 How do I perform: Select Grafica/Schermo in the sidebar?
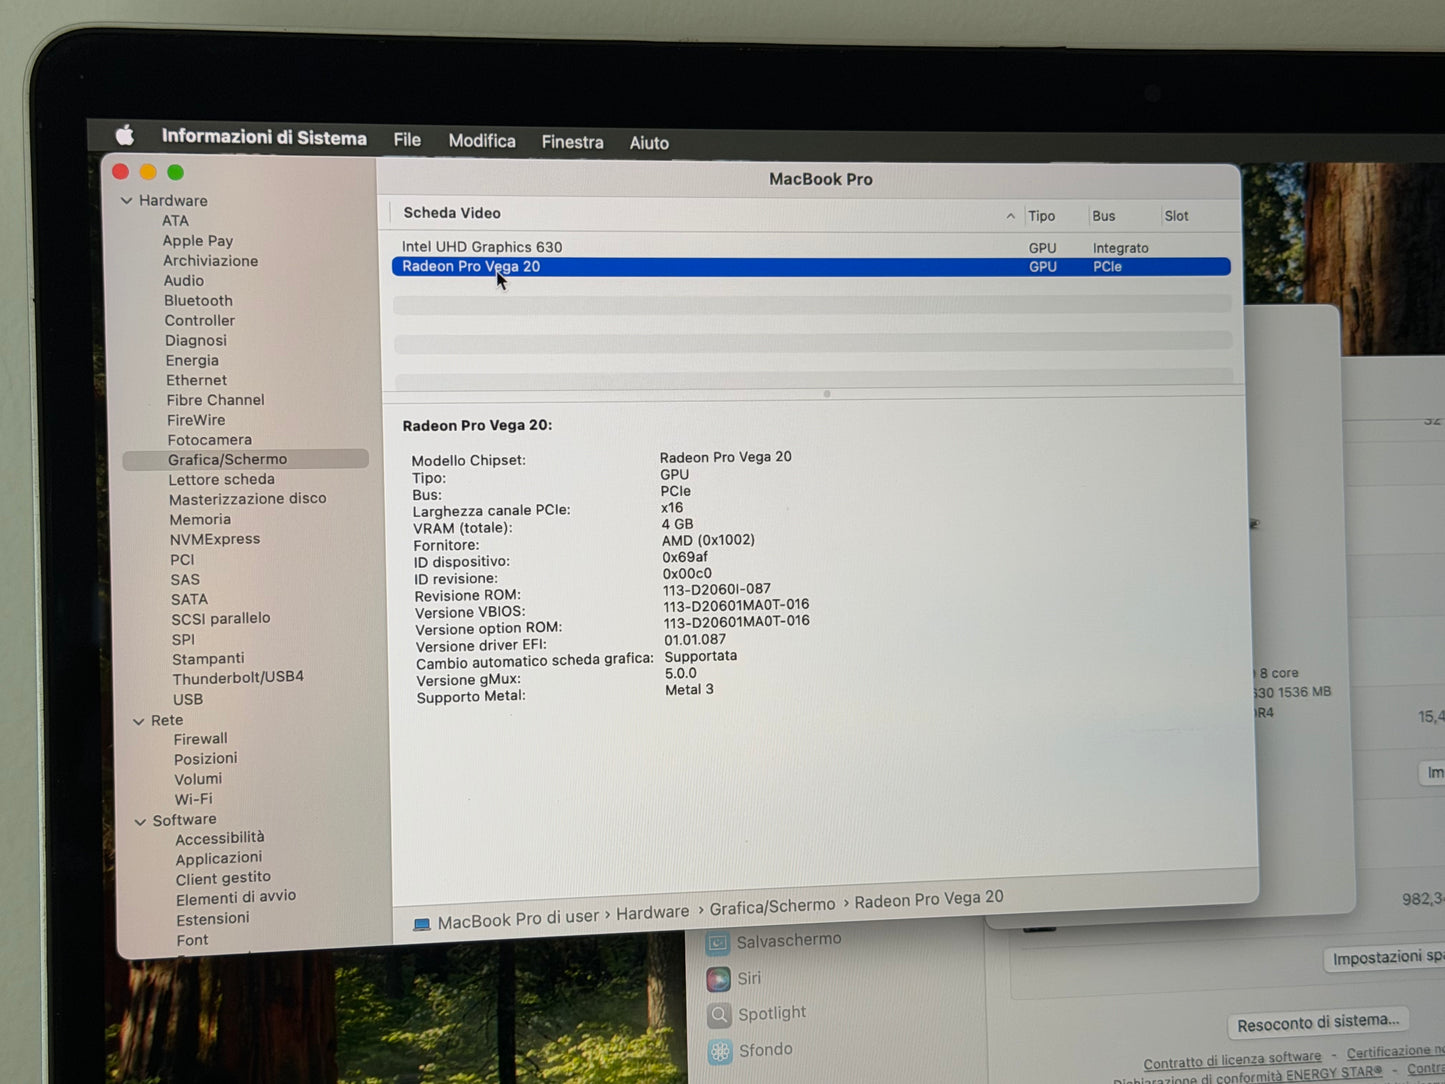tap(246, 460)
